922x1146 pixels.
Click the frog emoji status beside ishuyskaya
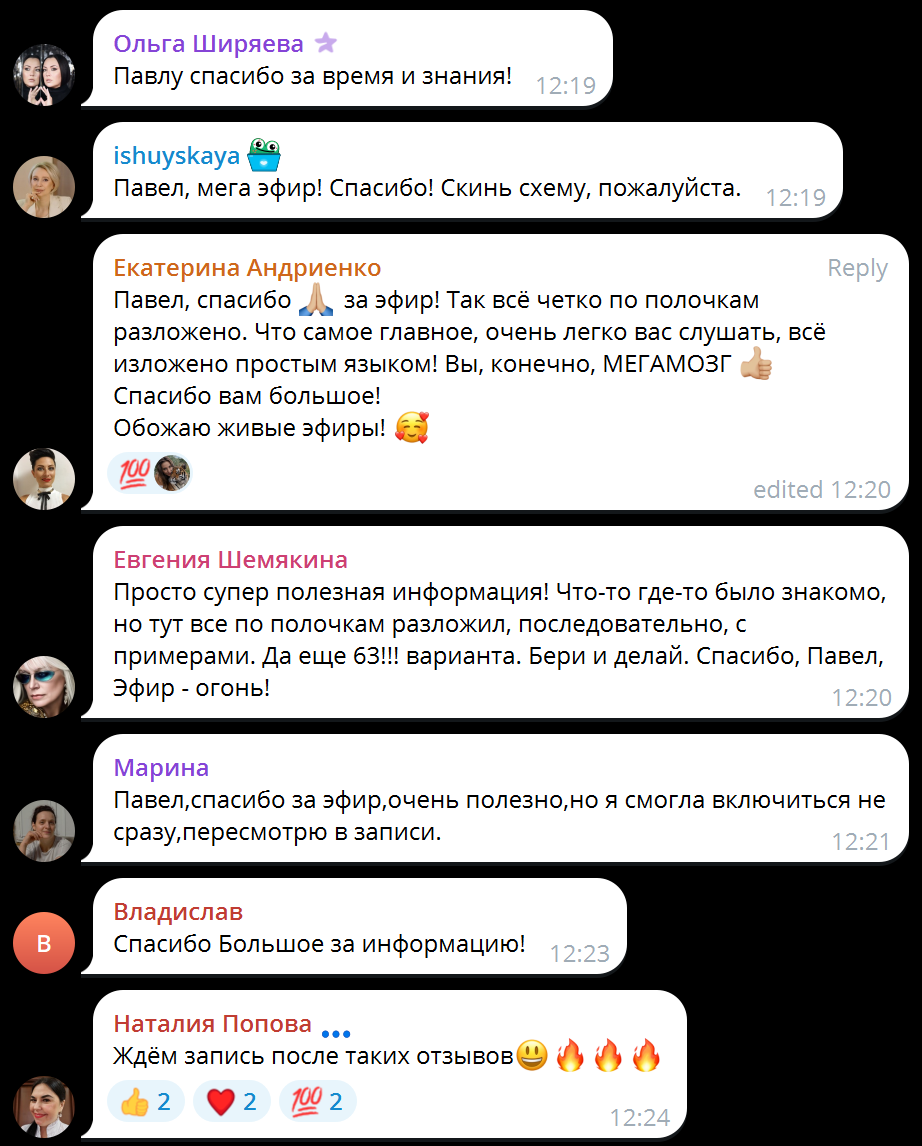pos(264,154)
